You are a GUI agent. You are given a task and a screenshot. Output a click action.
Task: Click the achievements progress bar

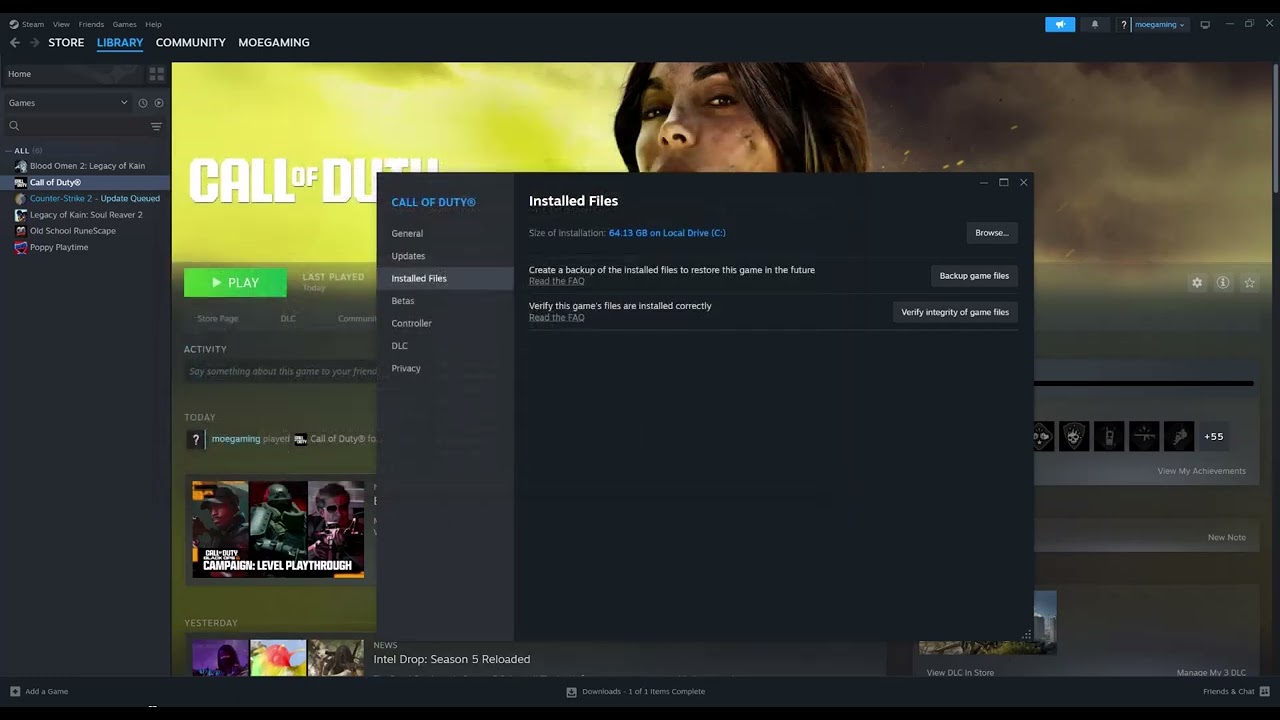1144,383
